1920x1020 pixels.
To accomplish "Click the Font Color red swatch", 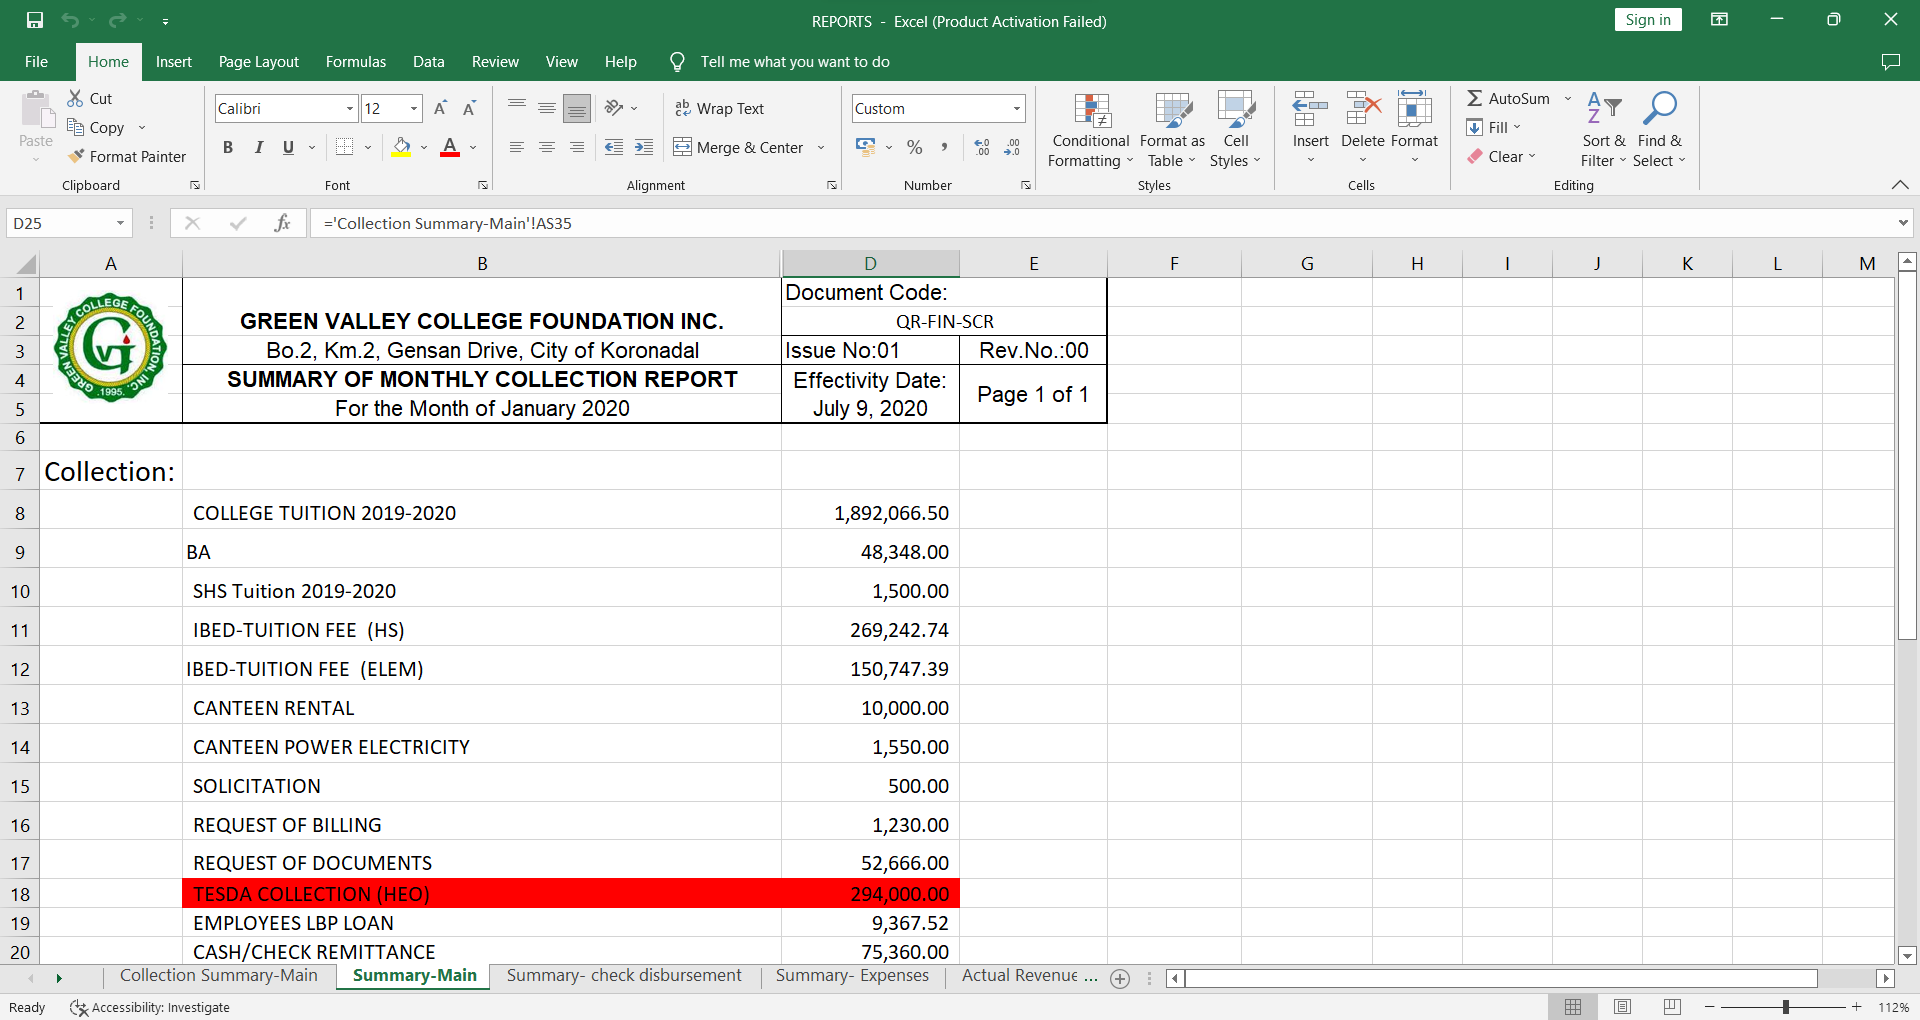I will click(x=450, y=147).
